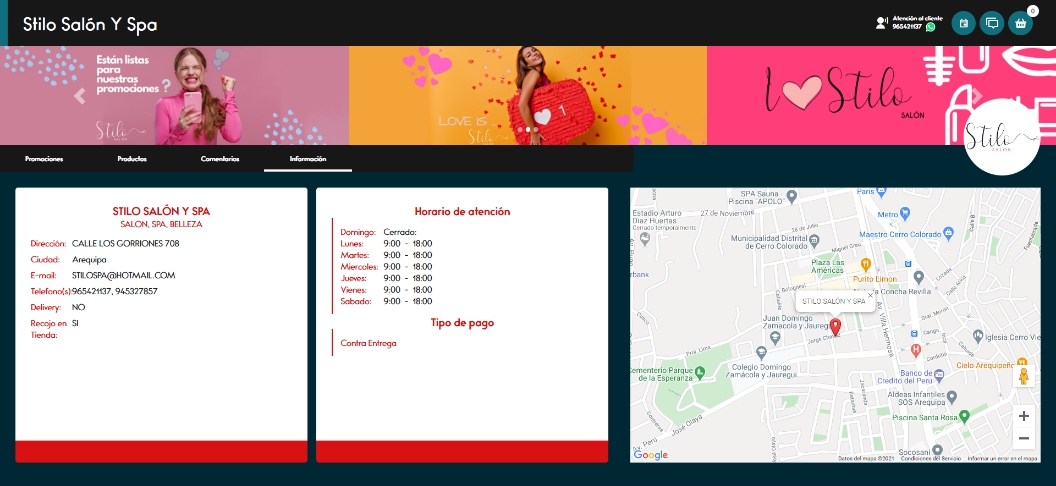Image resolution: width=1056 pixels, height=486 pixels.
Task: Click the Sabado schedule row
Action: [386, 301]
